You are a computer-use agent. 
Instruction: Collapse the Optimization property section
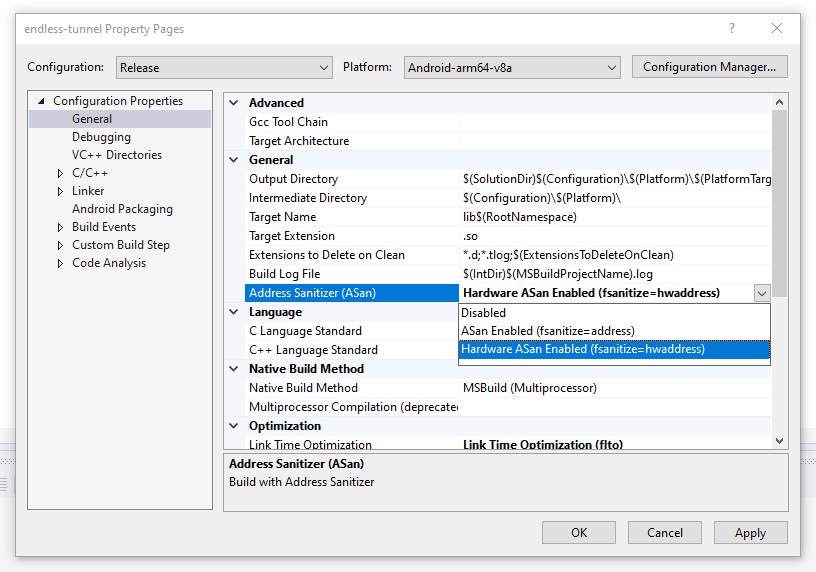[x=234, y=426]
